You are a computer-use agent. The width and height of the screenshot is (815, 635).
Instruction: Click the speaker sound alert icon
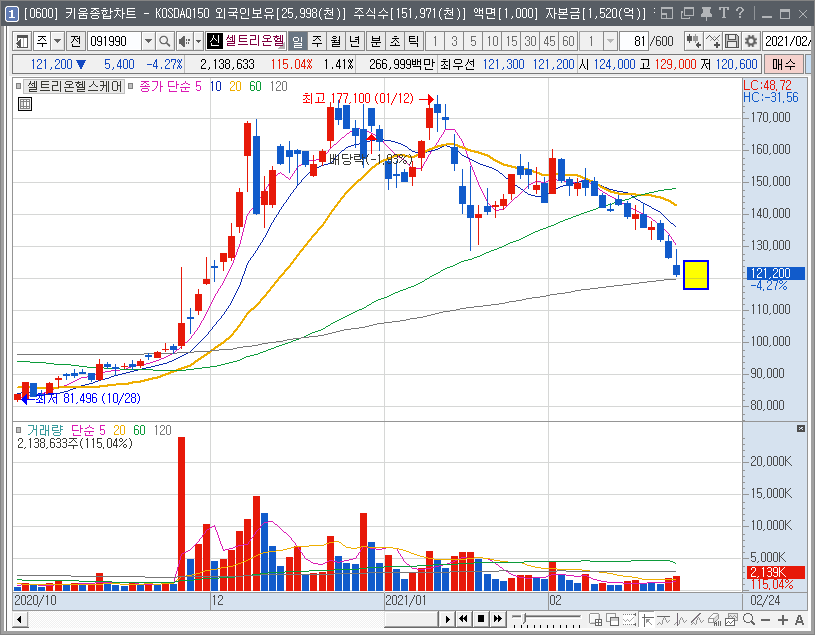(183, 41)
